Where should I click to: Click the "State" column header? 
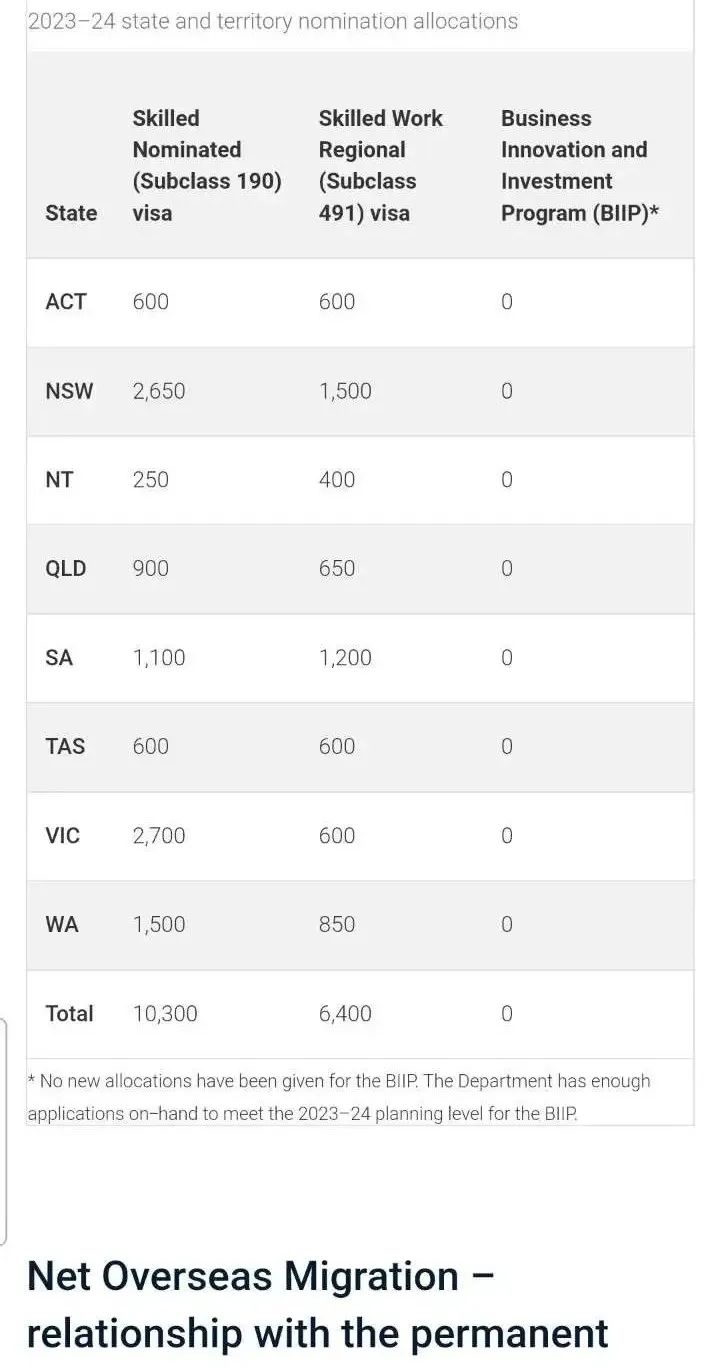71,213
